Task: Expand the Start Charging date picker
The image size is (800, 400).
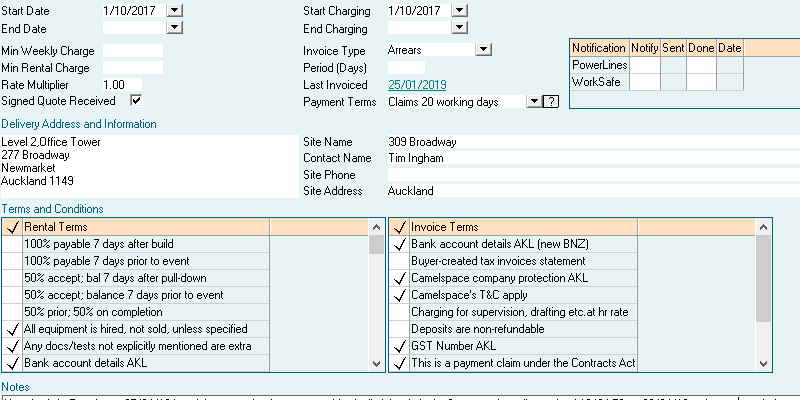Action: 458,10
